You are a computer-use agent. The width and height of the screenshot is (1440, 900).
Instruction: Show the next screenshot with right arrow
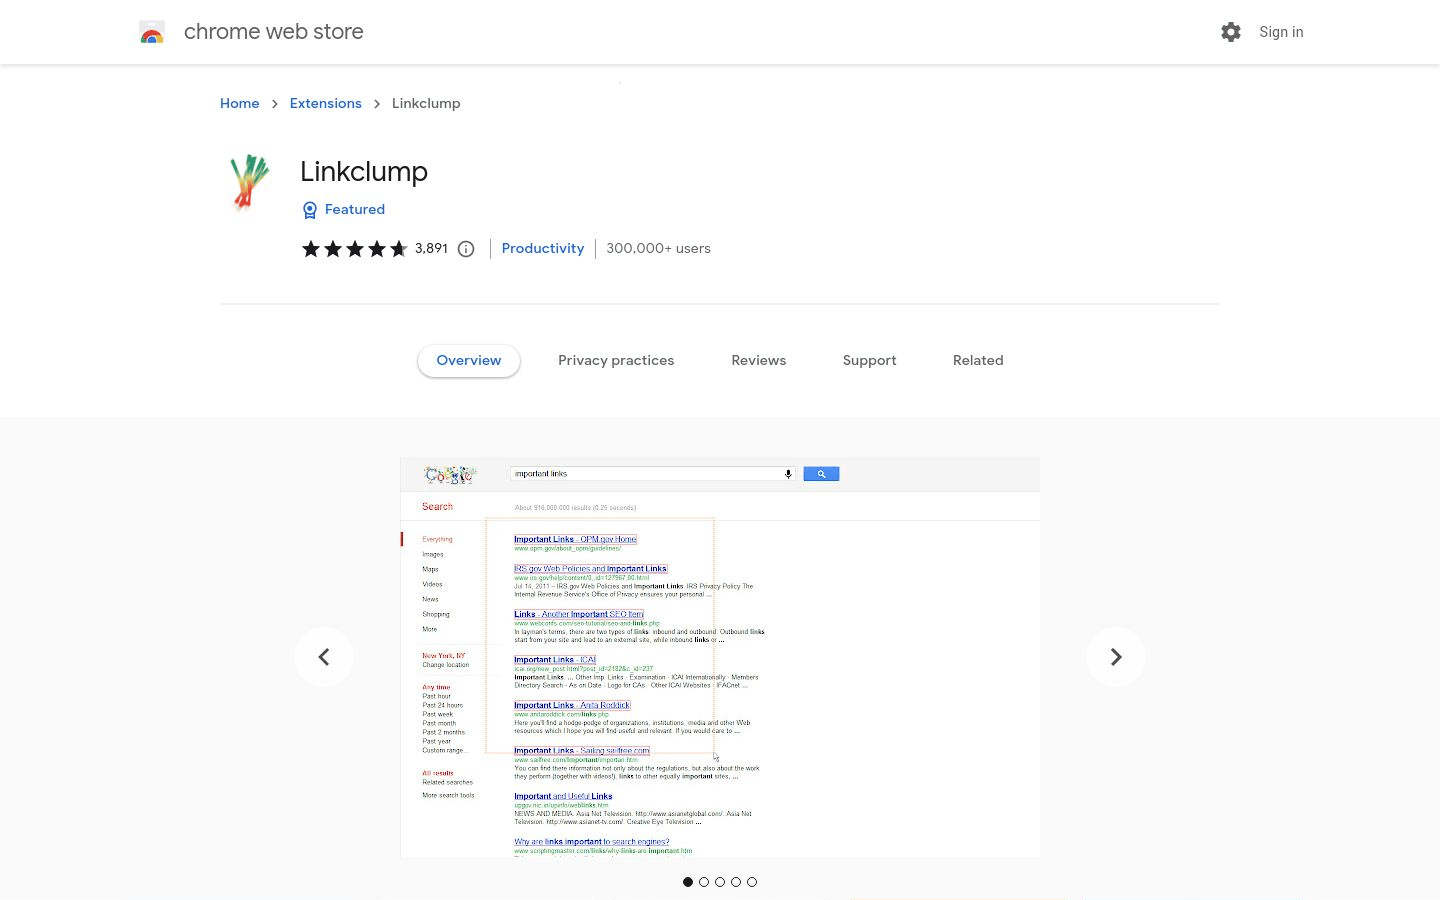click(x=1115, y=657)
